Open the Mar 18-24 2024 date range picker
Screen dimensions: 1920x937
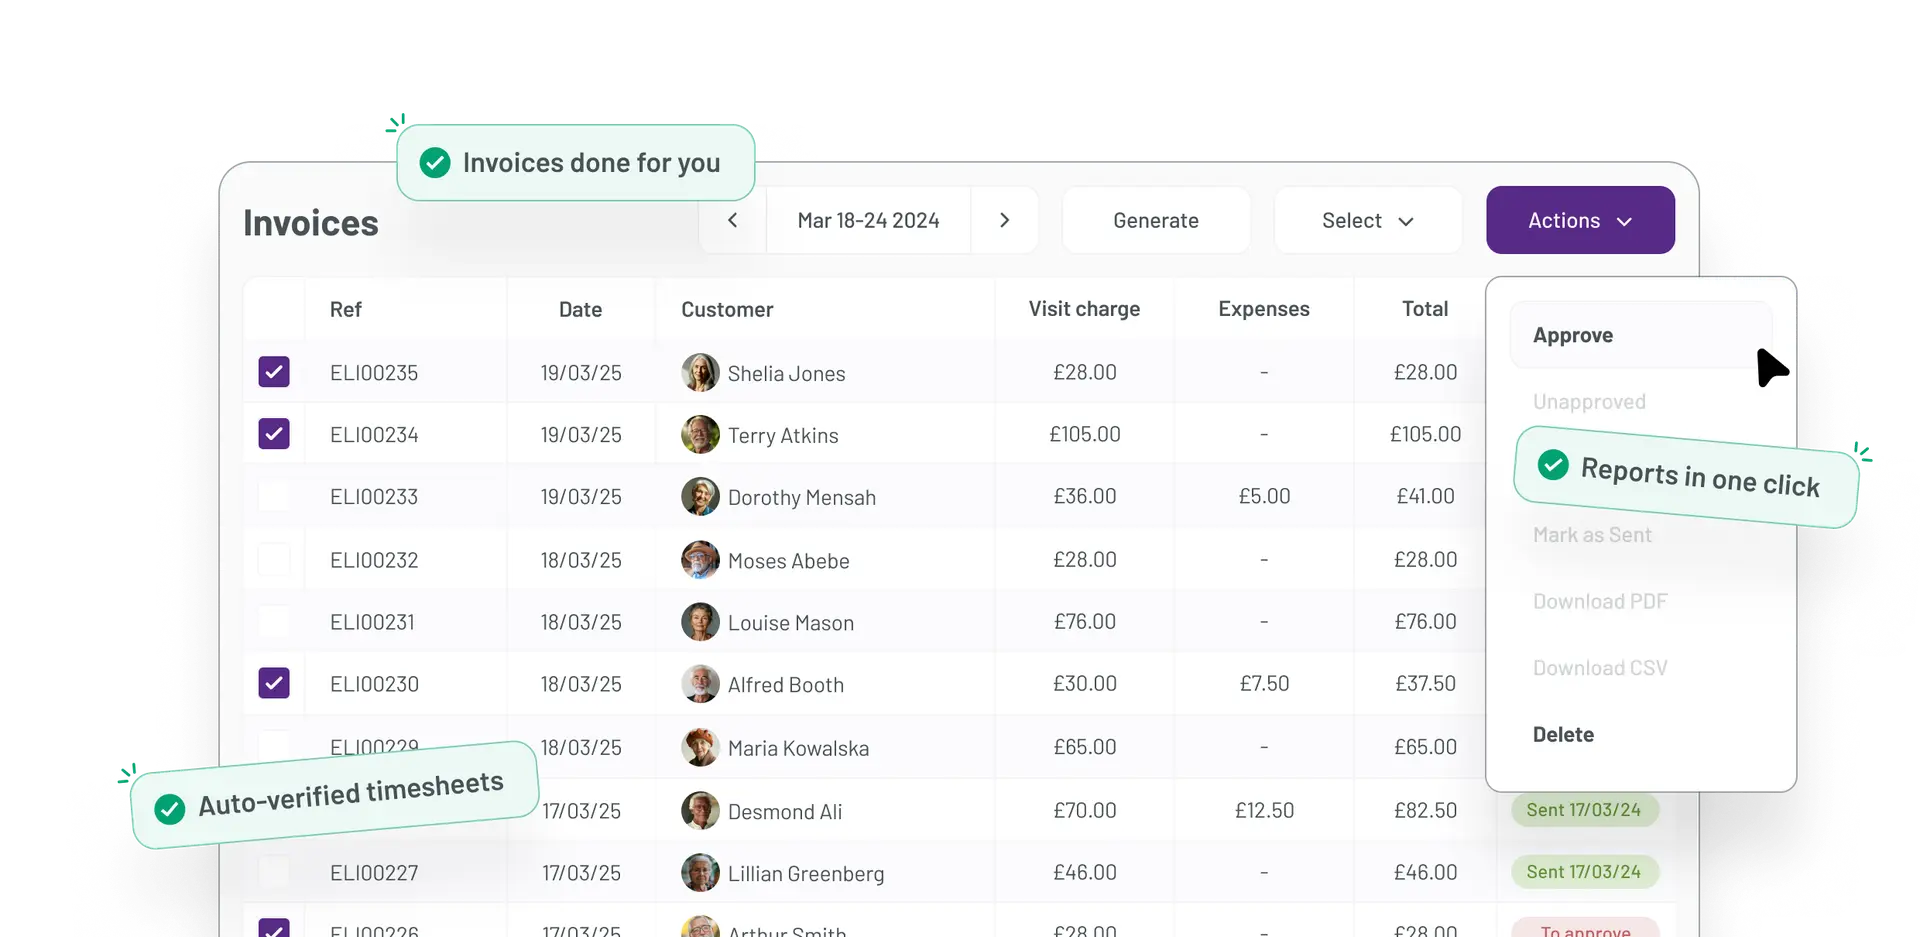click(x=868, y=221)
